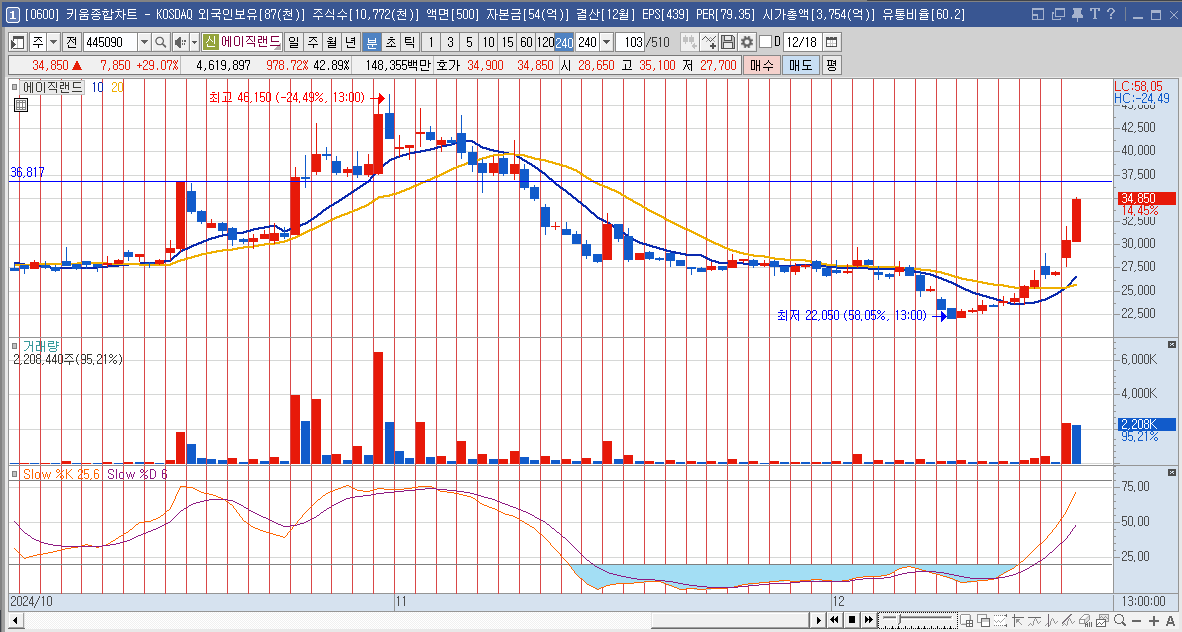1182x632 pixels.
Task: Click the 평 button next to 매도
Action: pyautogui.click(x=831, y=66)
